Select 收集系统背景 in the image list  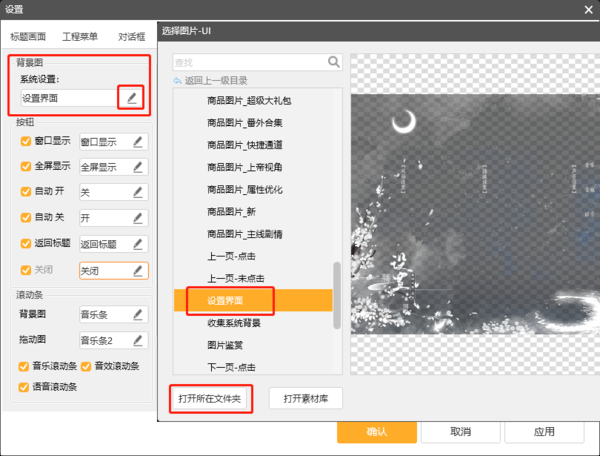[x=235, y=321]
